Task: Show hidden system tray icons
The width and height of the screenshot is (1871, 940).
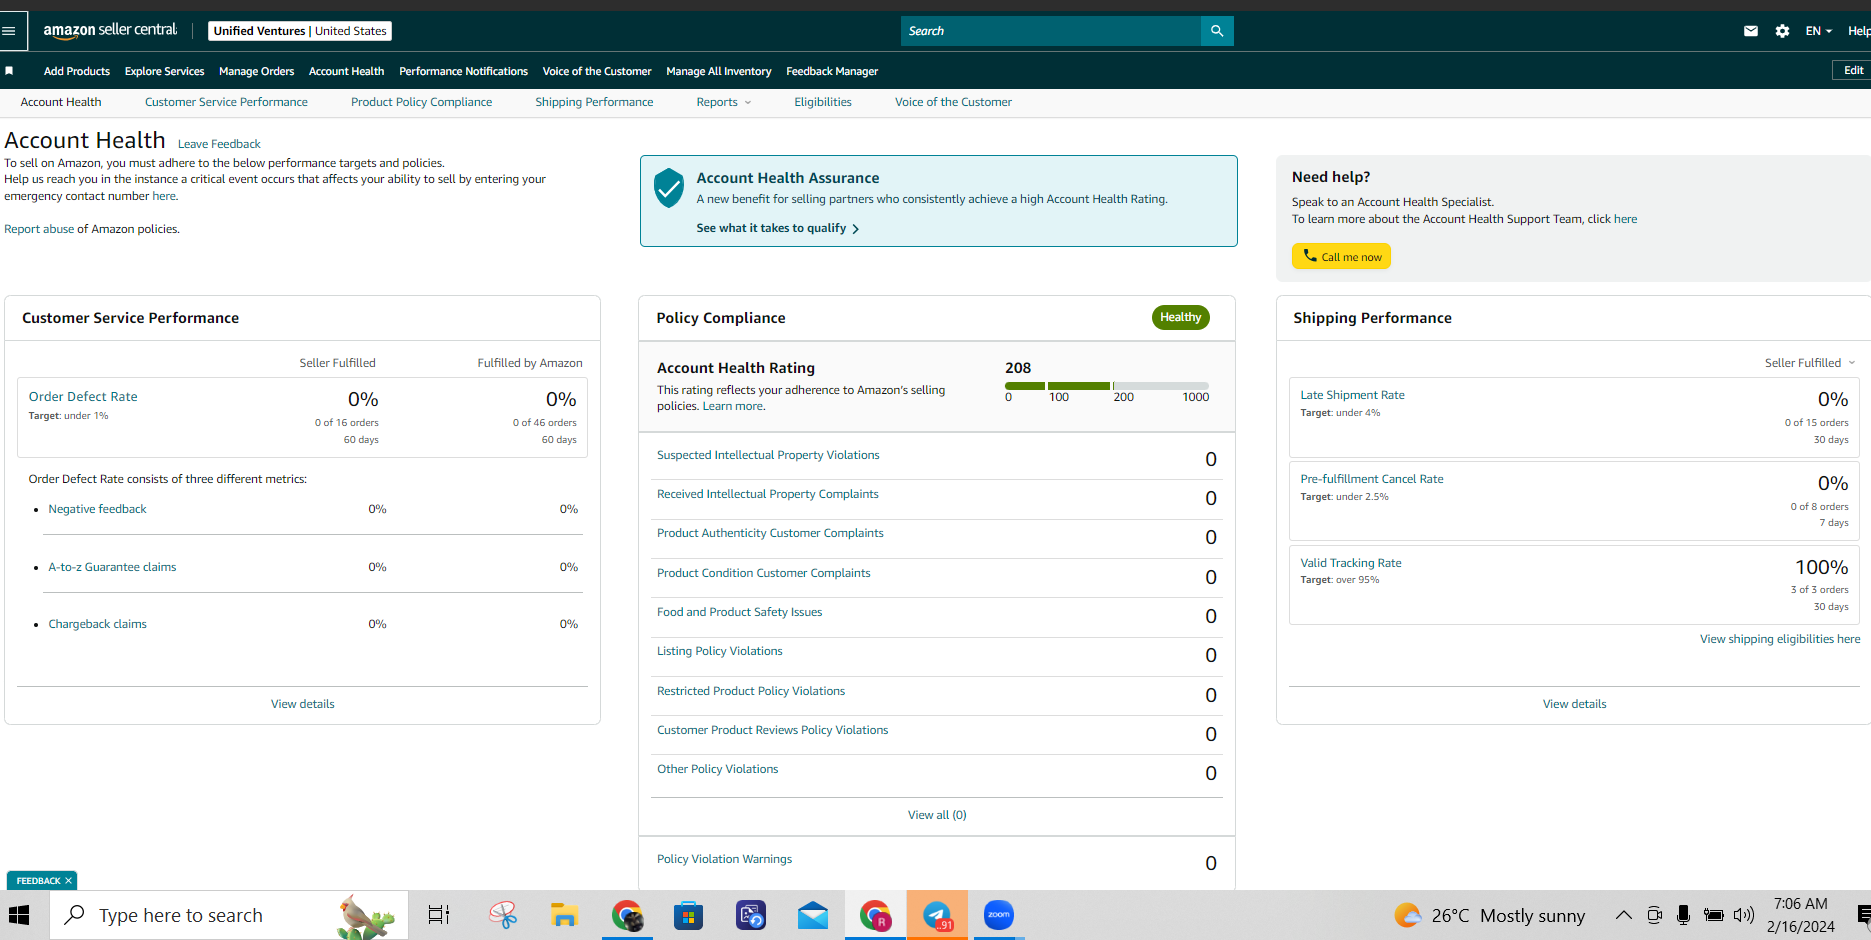Action: click(1624, 915)
